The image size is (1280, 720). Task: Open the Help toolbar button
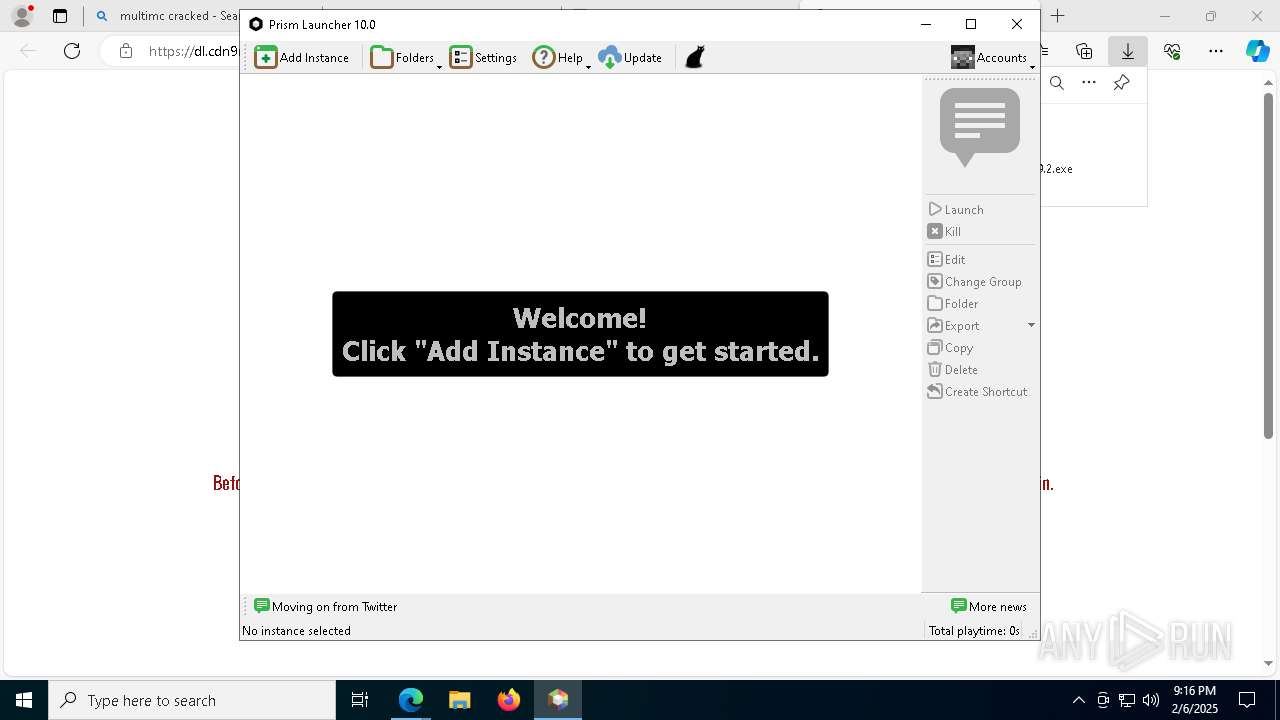[557, 57]
